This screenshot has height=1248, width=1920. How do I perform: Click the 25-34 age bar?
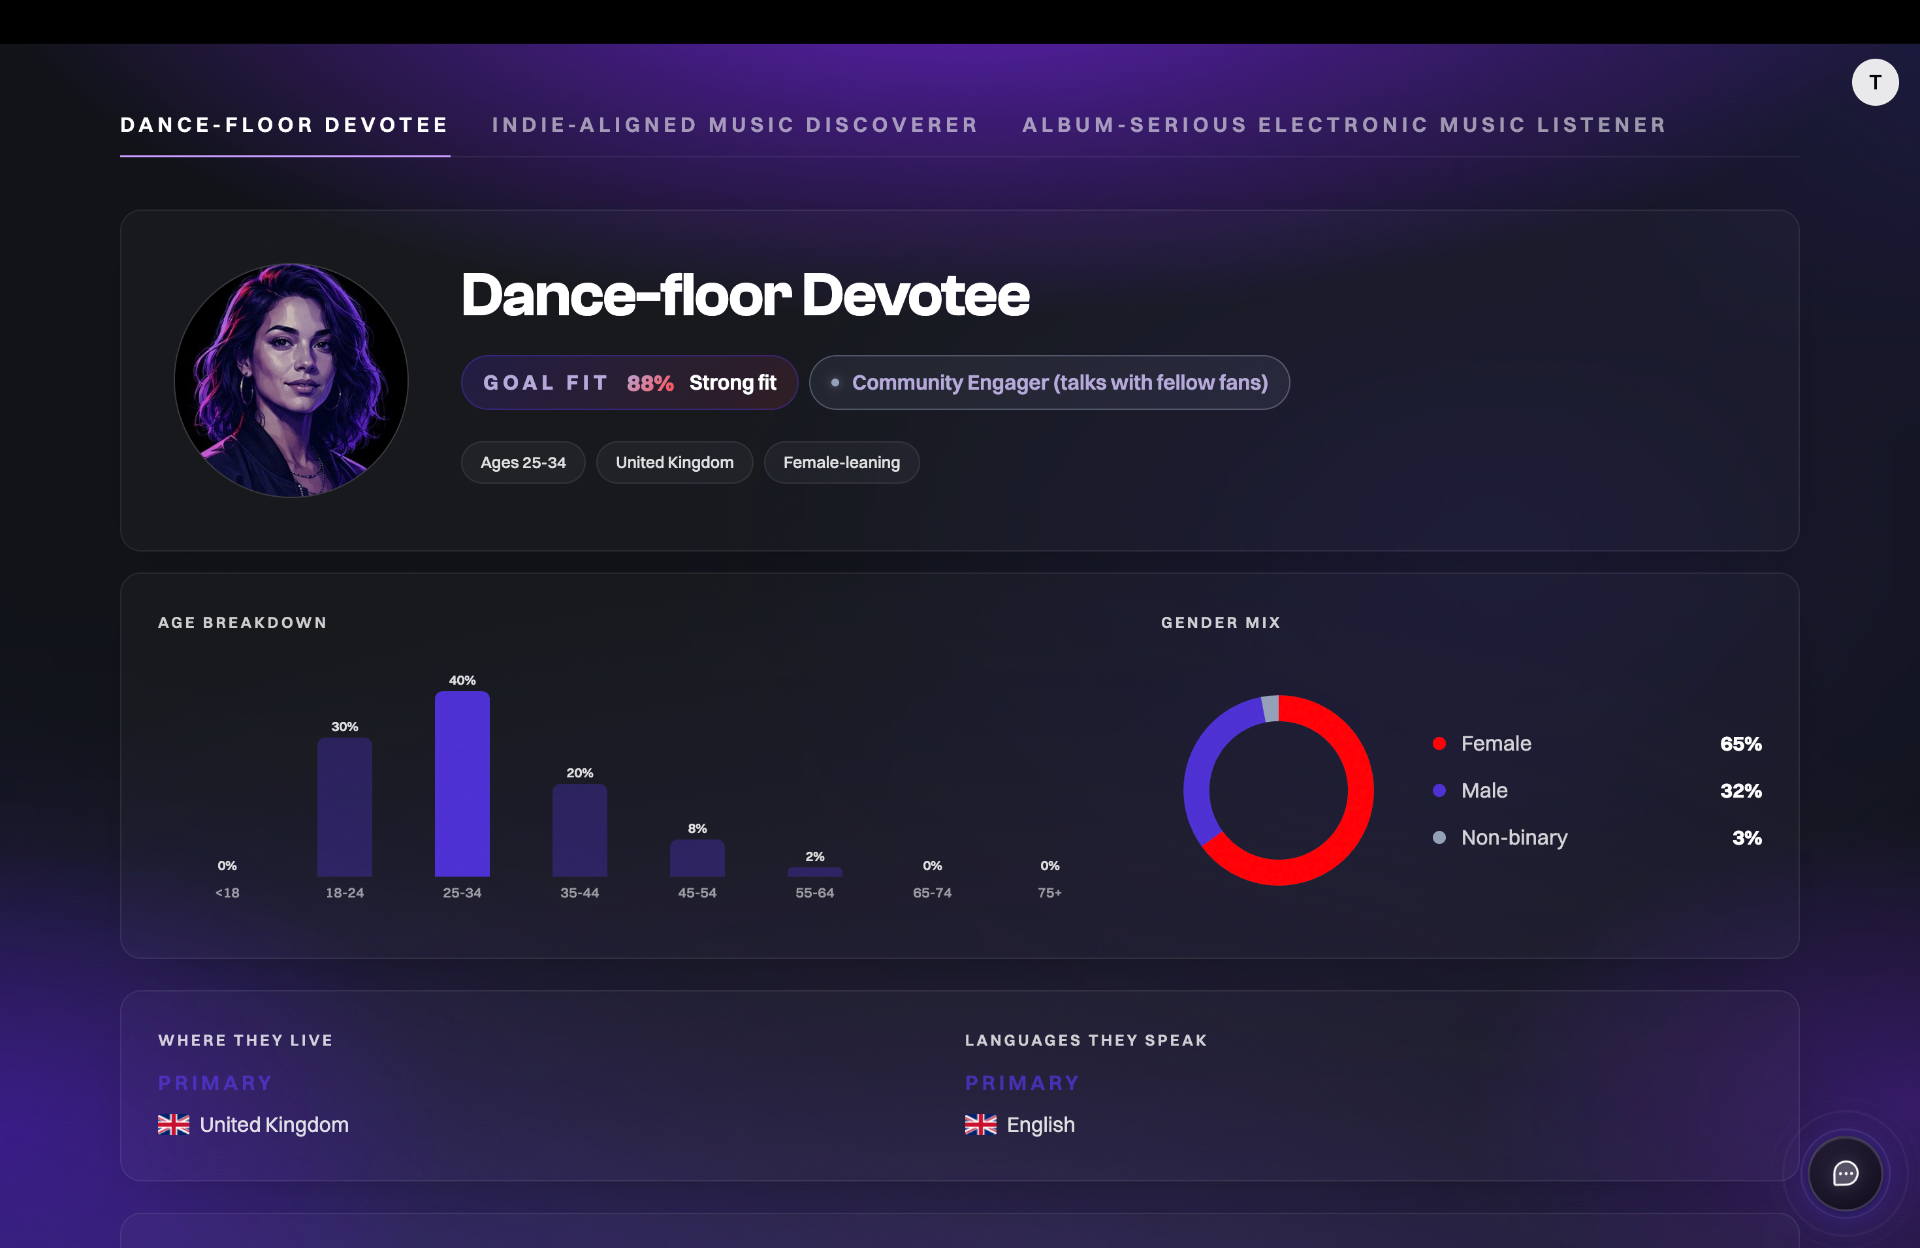tap(462, 784)
